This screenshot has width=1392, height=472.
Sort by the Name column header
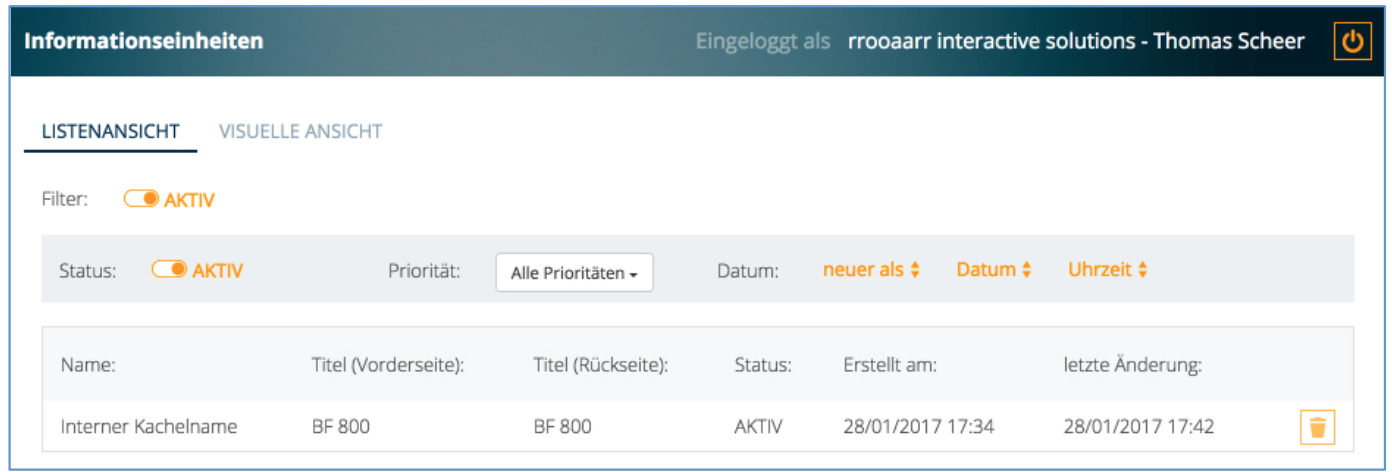[x=88, y=365]
